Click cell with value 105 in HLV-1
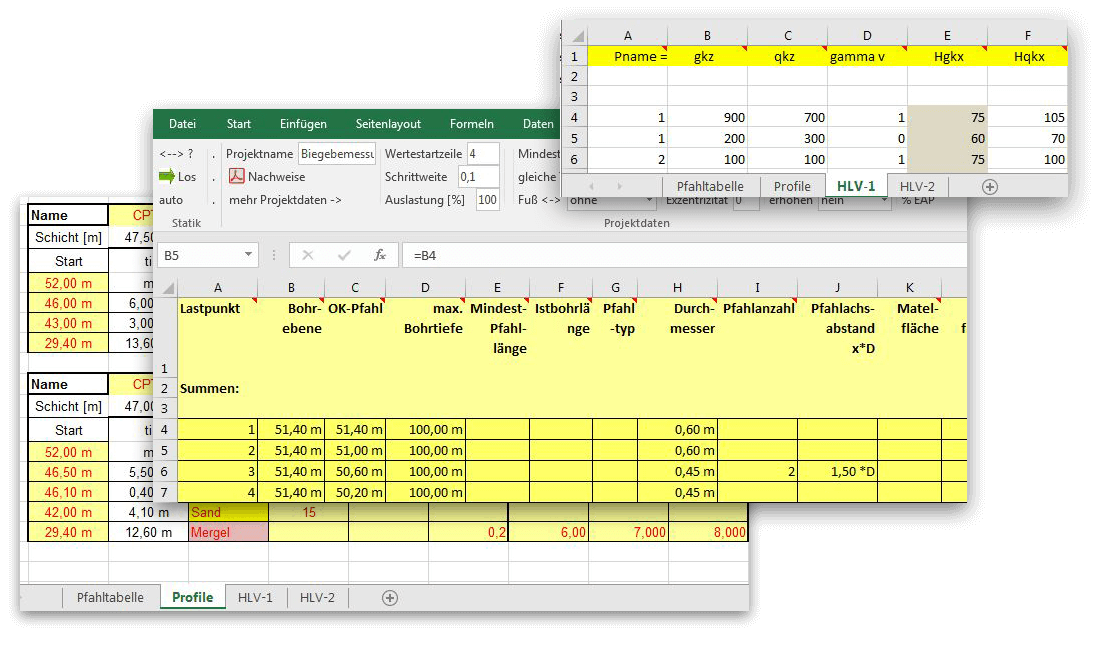The image size is (1095, 648). [1028, 117]
